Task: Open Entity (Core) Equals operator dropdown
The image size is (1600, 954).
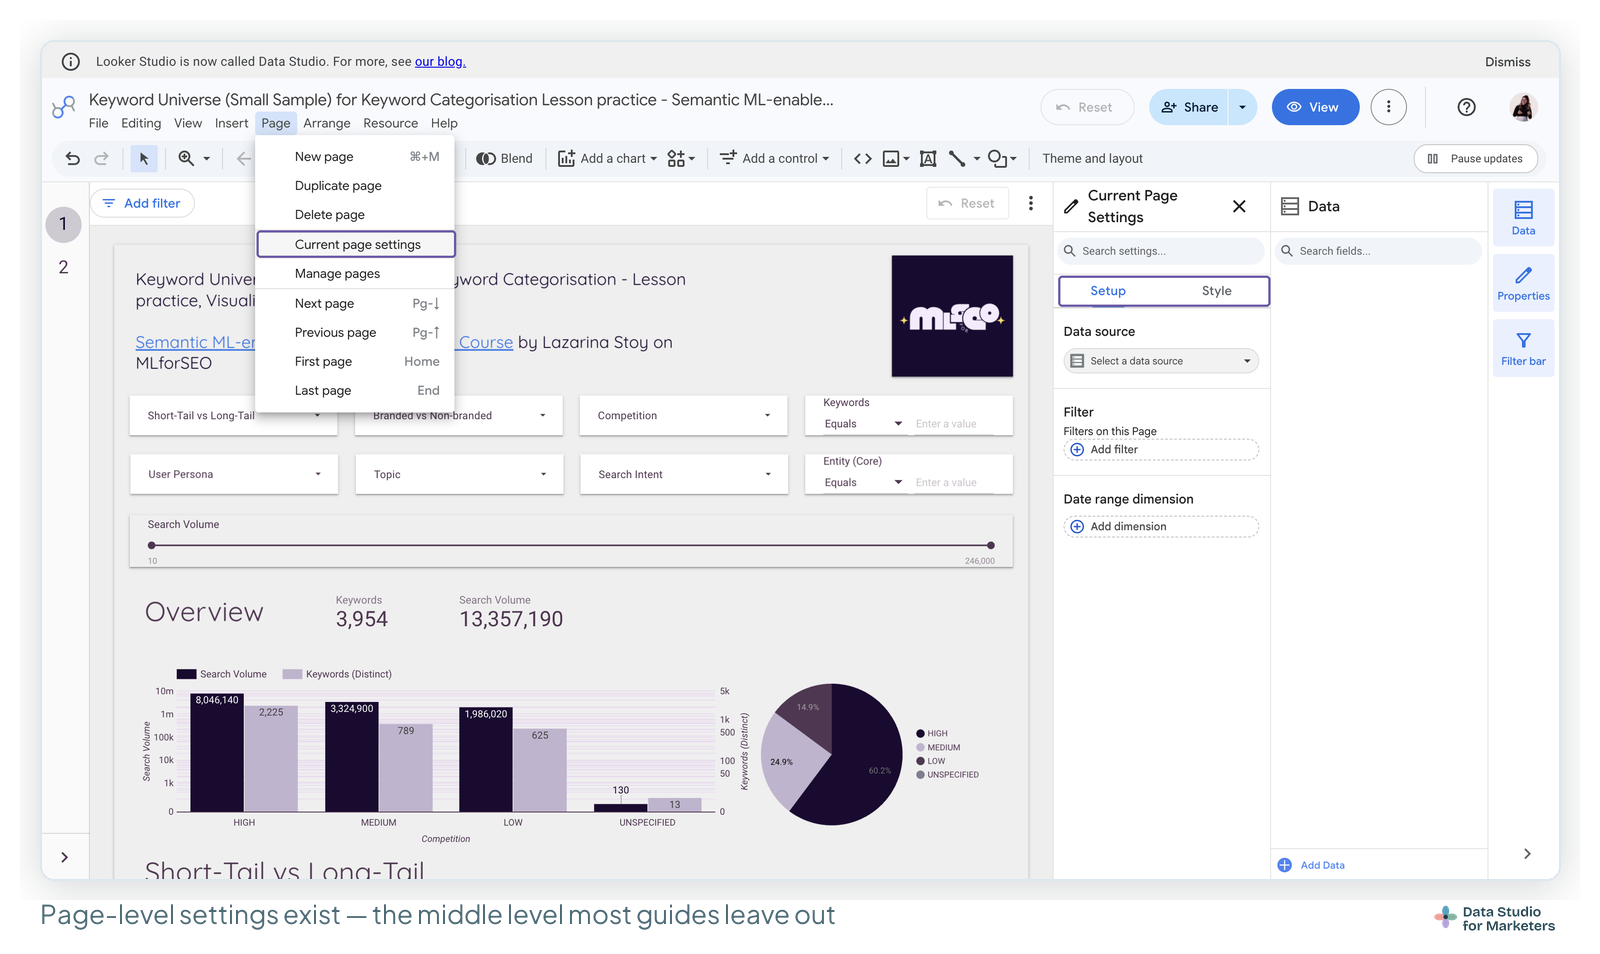Action: 863,482
